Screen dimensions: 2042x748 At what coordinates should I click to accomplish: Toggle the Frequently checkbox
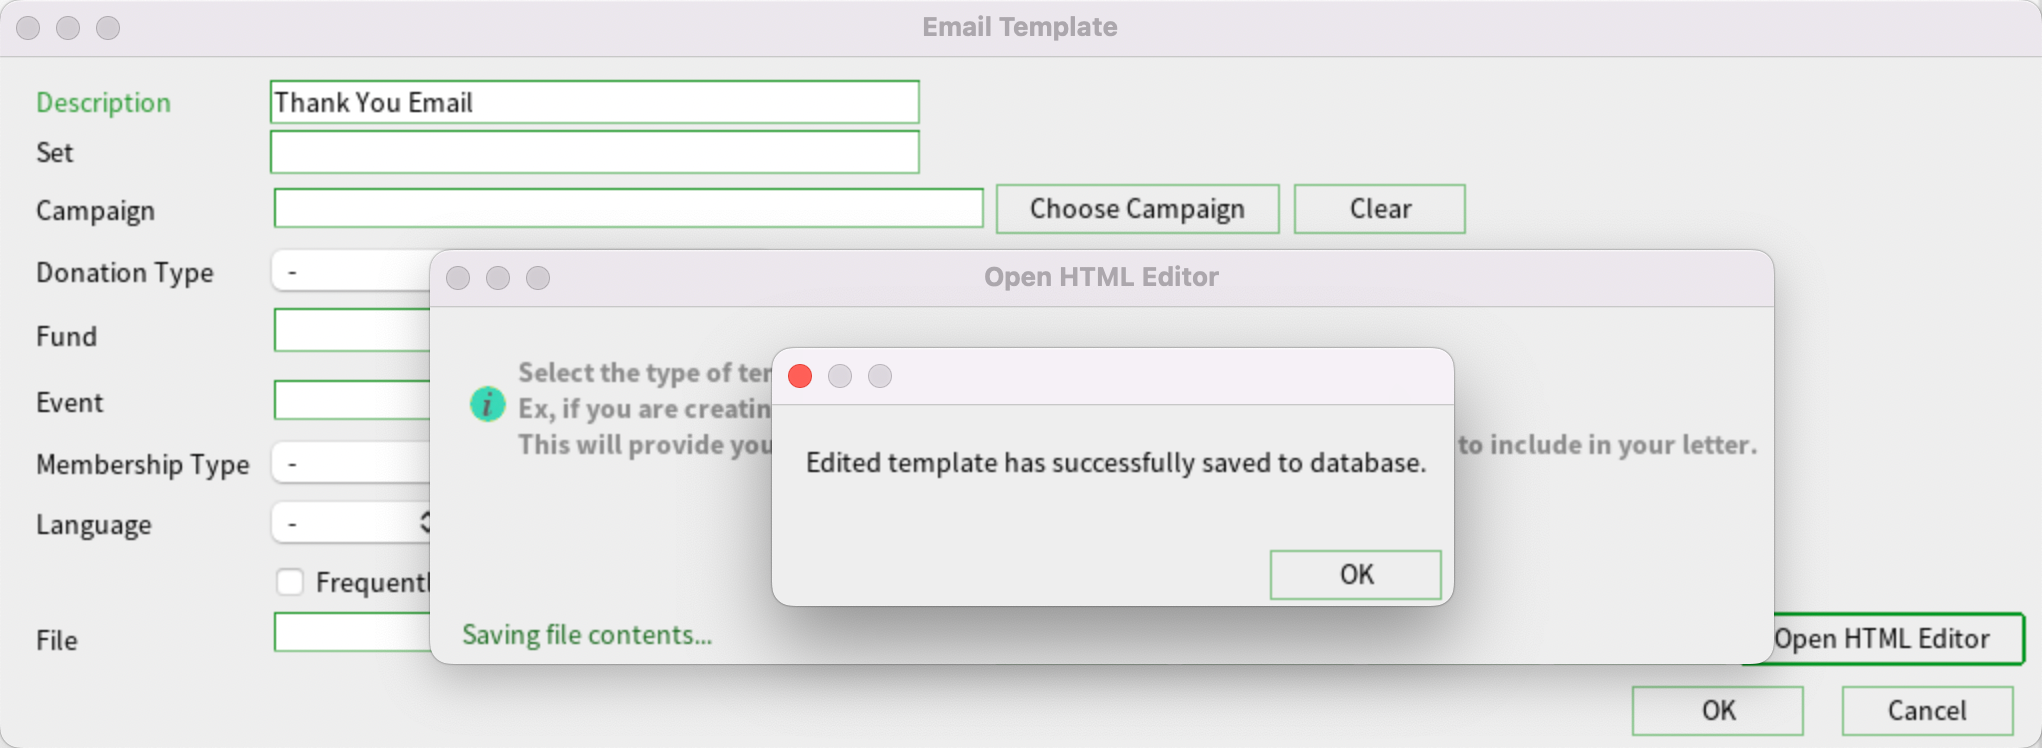(290, 582)
